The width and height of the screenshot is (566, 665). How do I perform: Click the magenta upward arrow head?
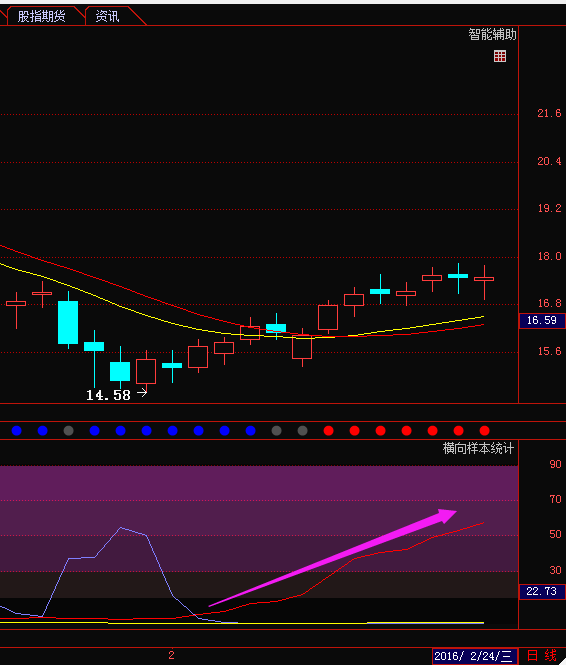(x=447, y=515)
